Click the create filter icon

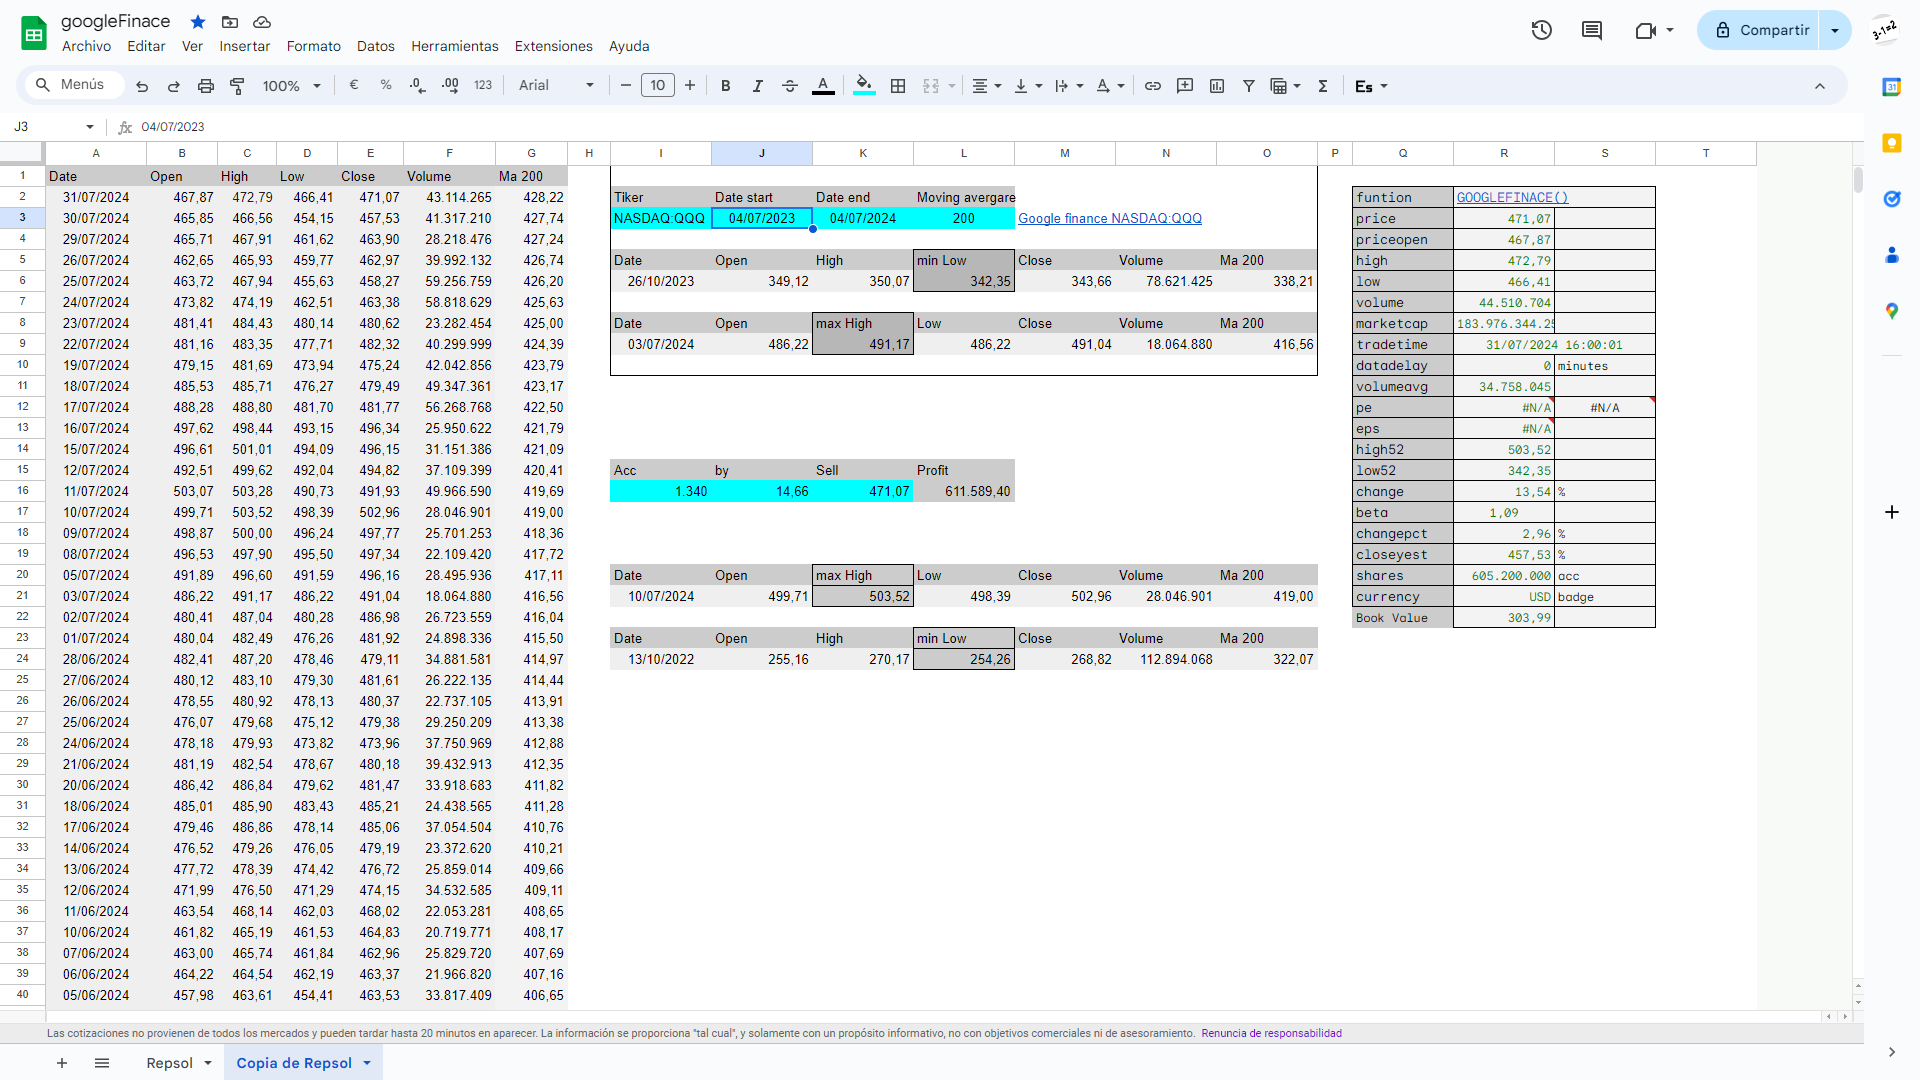1249,86
